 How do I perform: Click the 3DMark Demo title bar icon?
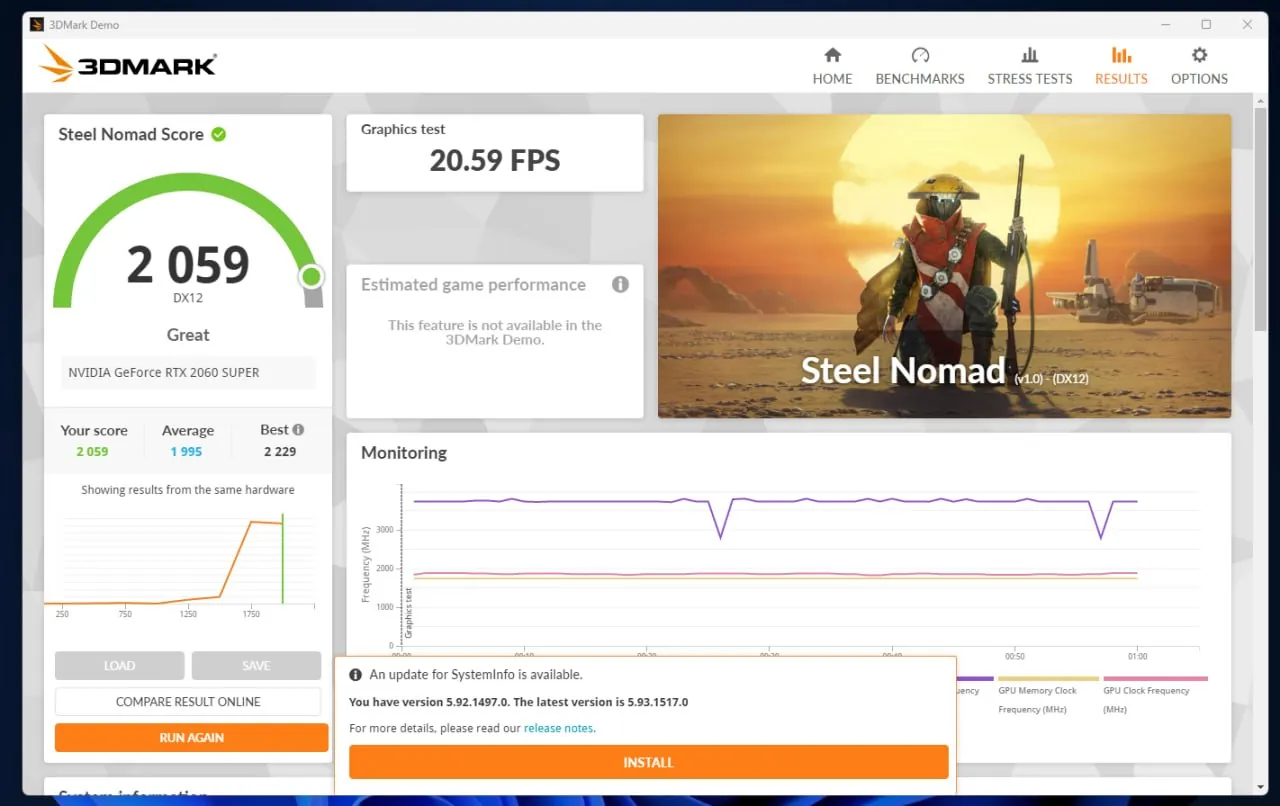tap(37, 24)
